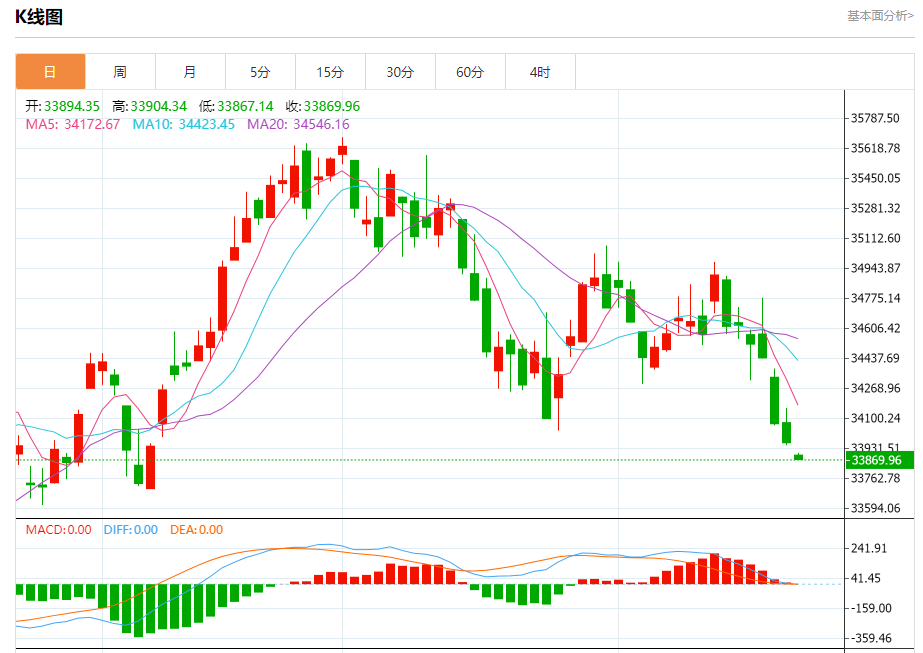
Task: Open the 4时 interval tab
Action: [x=540, y=72]
